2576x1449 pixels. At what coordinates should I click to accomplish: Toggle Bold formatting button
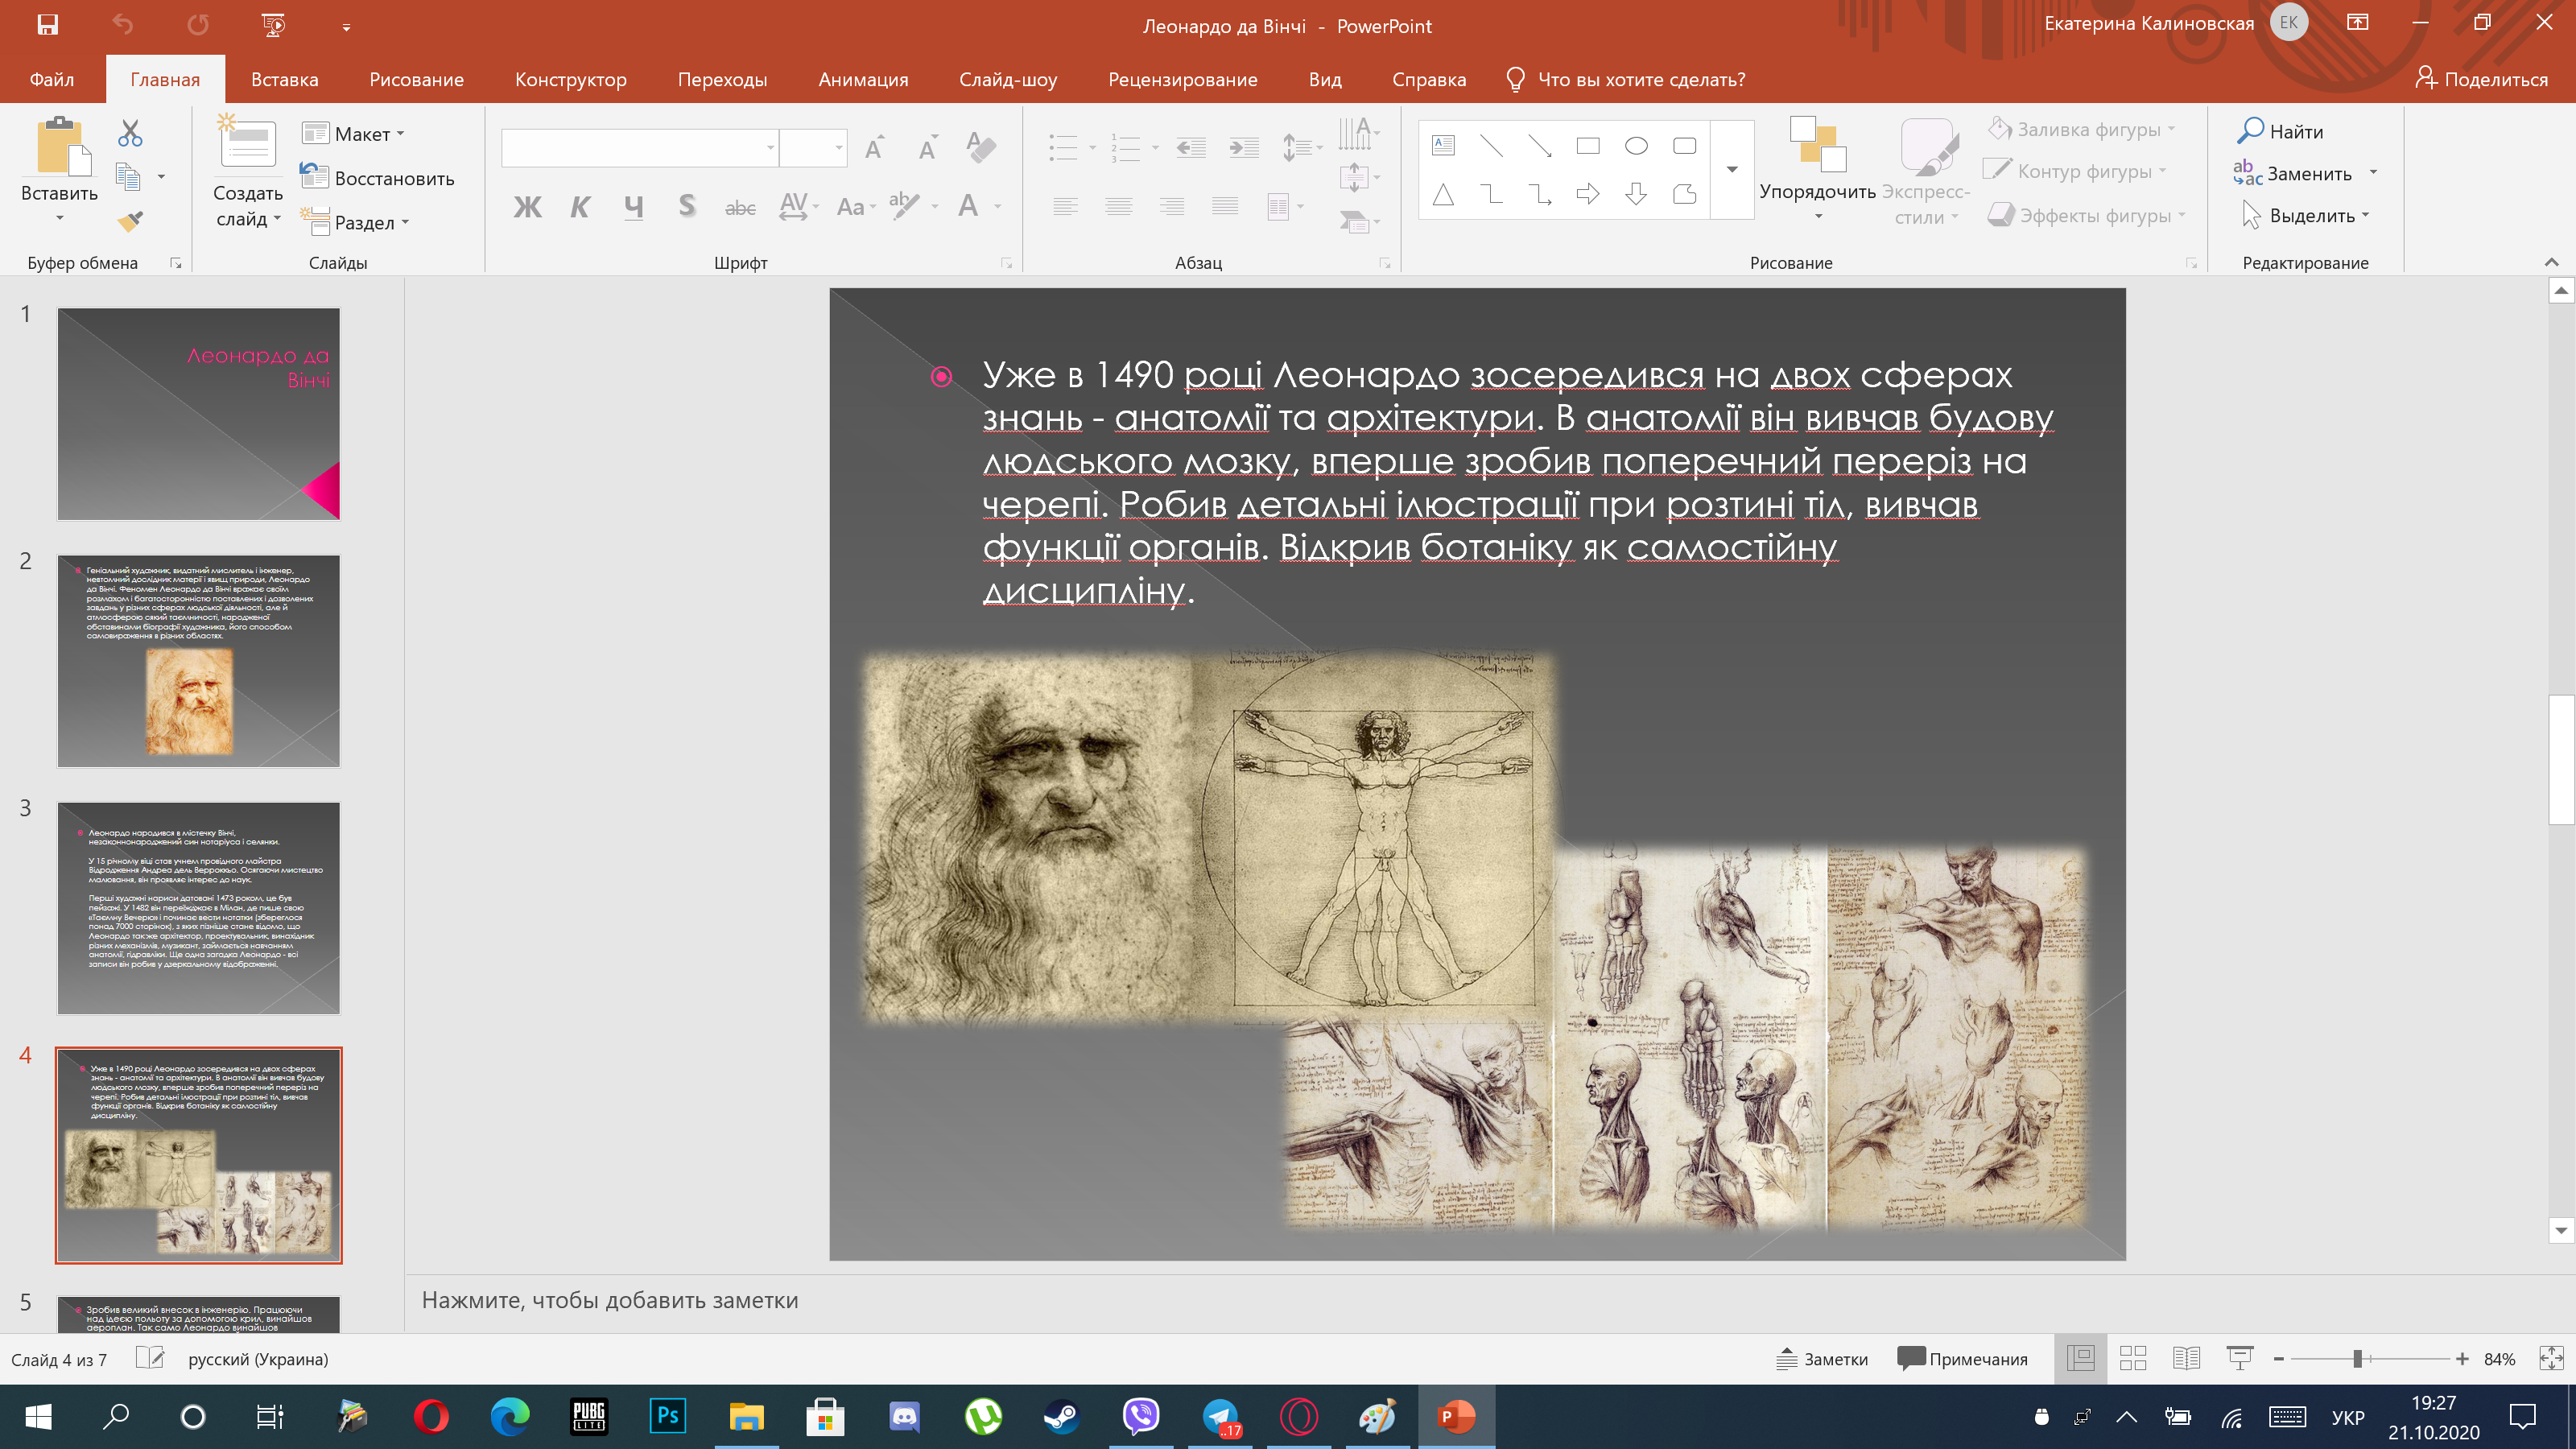(527, 207)
